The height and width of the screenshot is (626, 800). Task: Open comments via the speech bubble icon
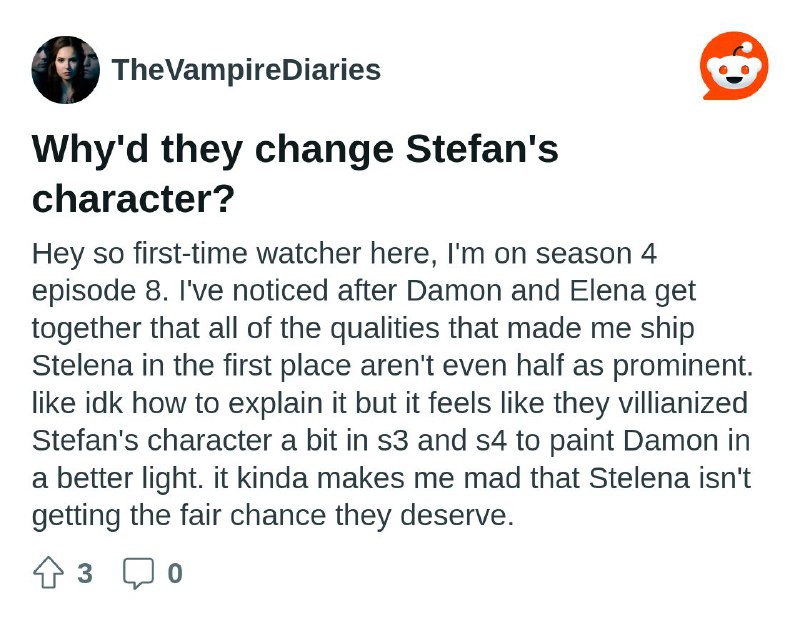138,573
